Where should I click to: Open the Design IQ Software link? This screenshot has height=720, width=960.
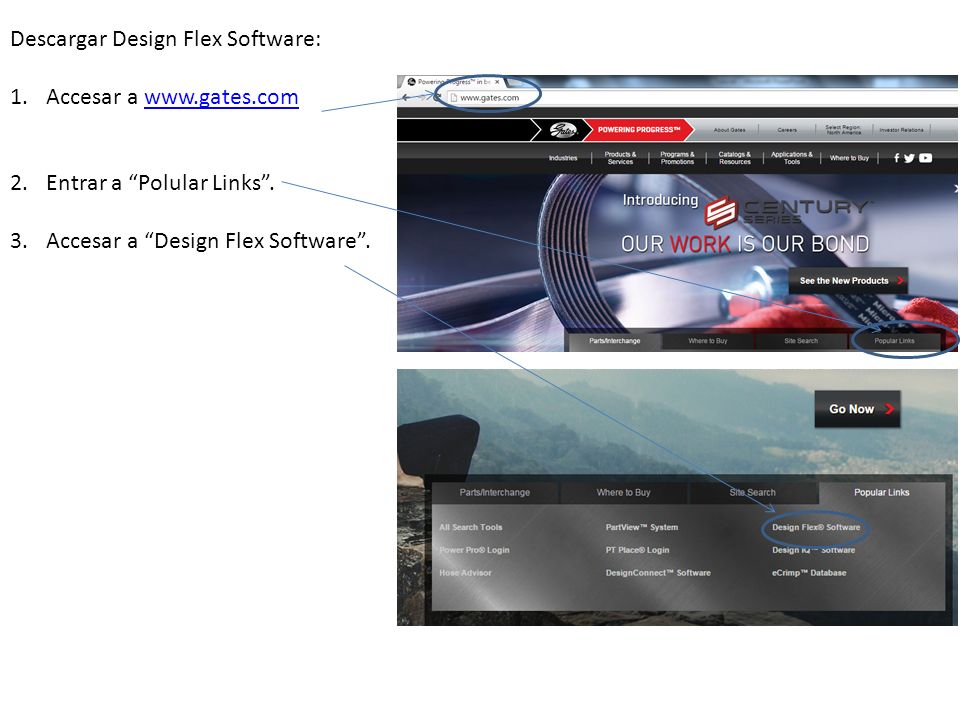813,550
